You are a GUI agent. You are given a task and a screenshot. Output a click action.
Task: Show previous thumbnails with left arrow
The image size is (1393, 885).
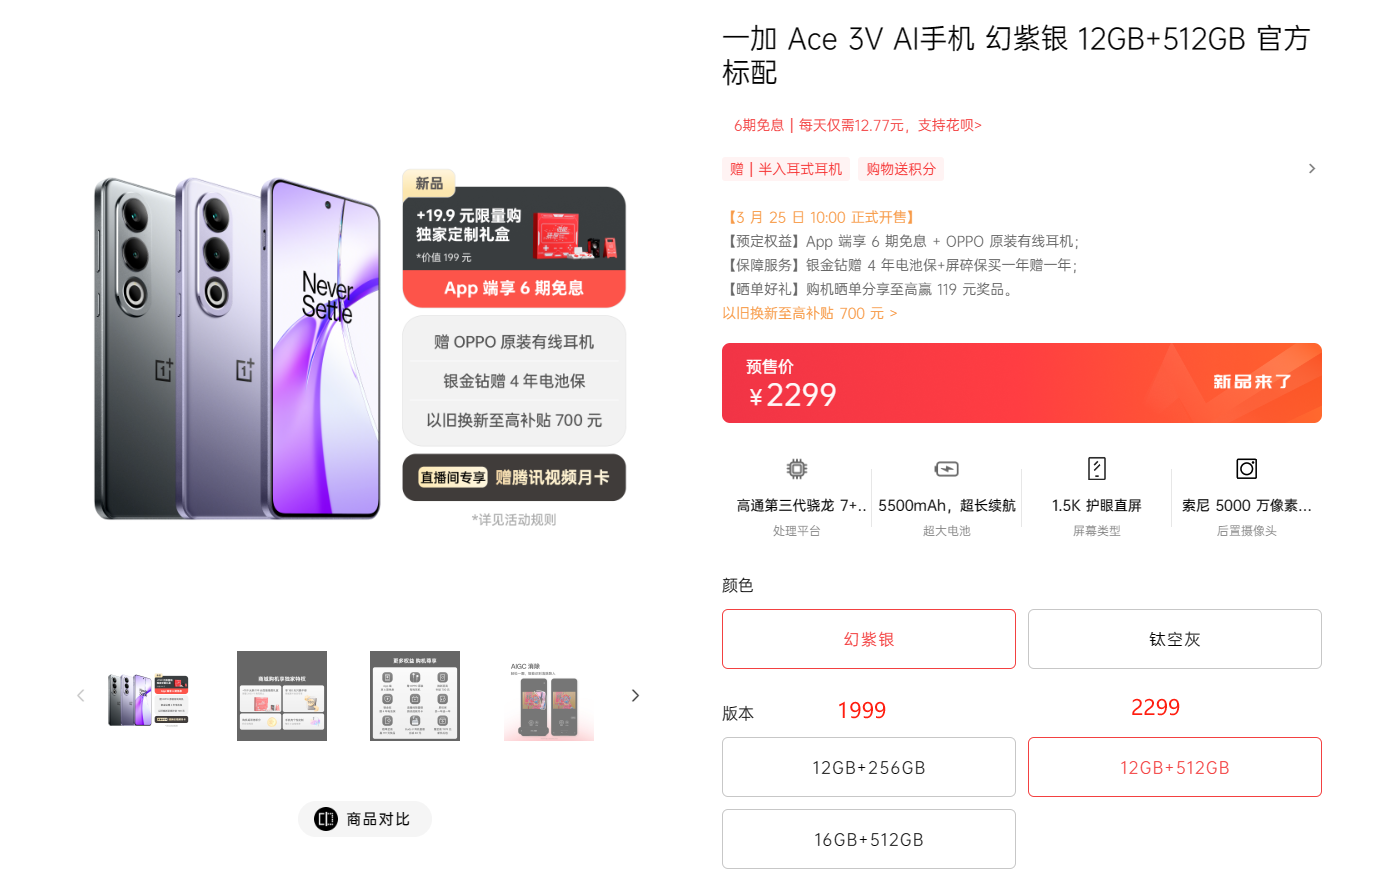81,696
